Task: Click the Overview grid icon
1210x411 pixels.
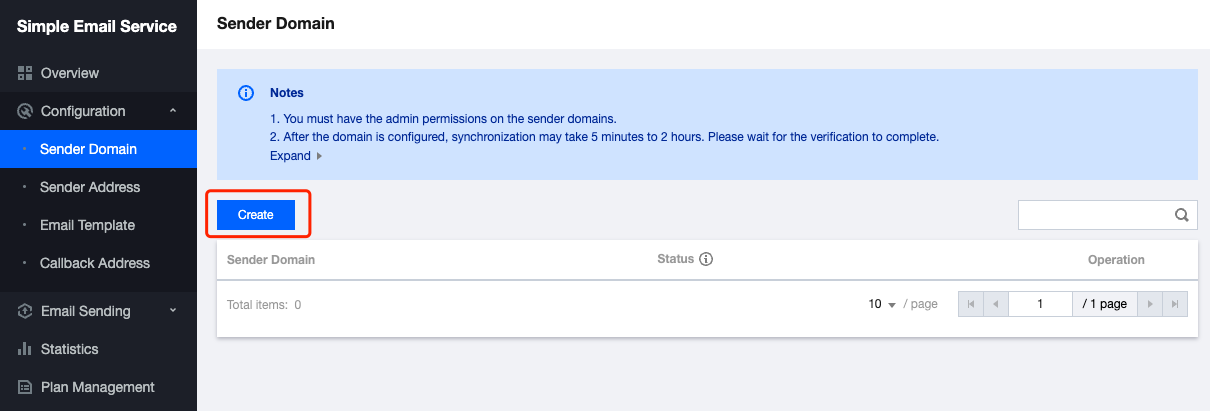Action: (x=26, y=73)
